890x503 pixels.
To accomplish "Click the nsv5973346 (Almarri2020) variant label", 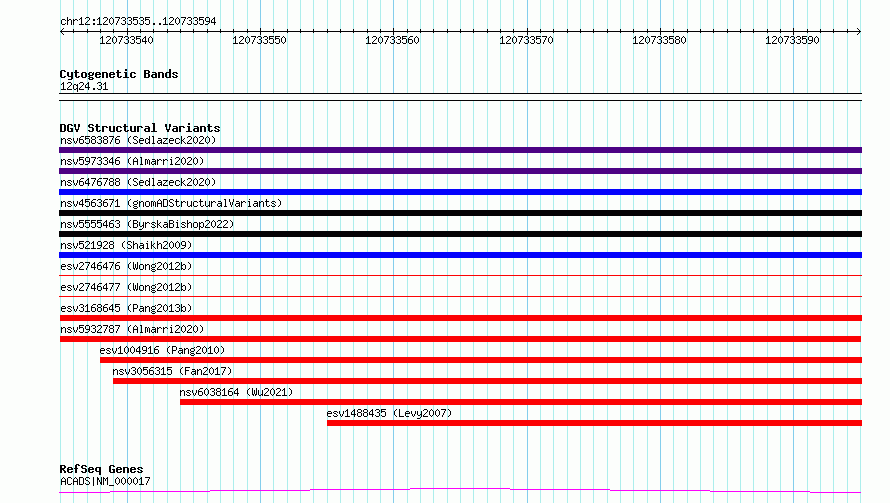I will click(132, 161).
